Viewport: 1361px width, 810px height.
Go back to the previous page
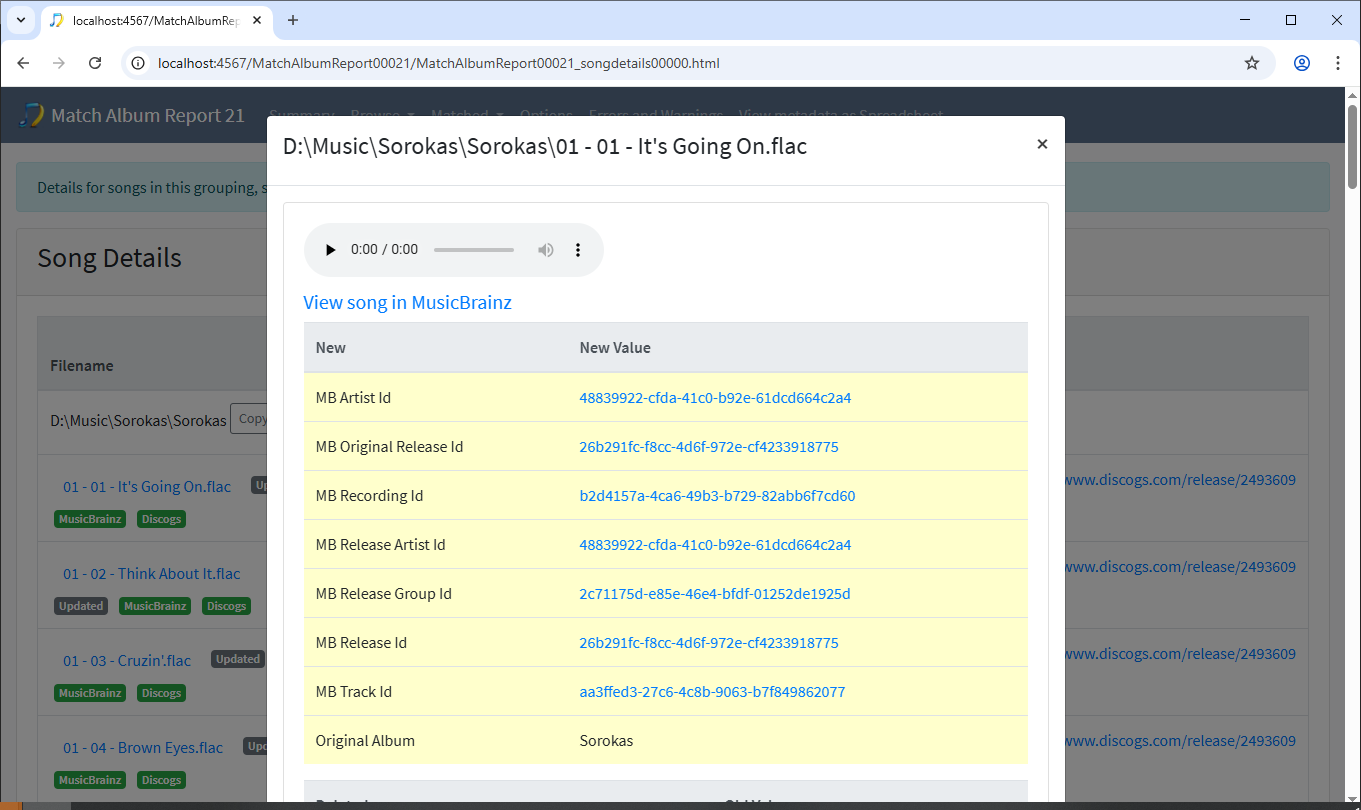24,63
